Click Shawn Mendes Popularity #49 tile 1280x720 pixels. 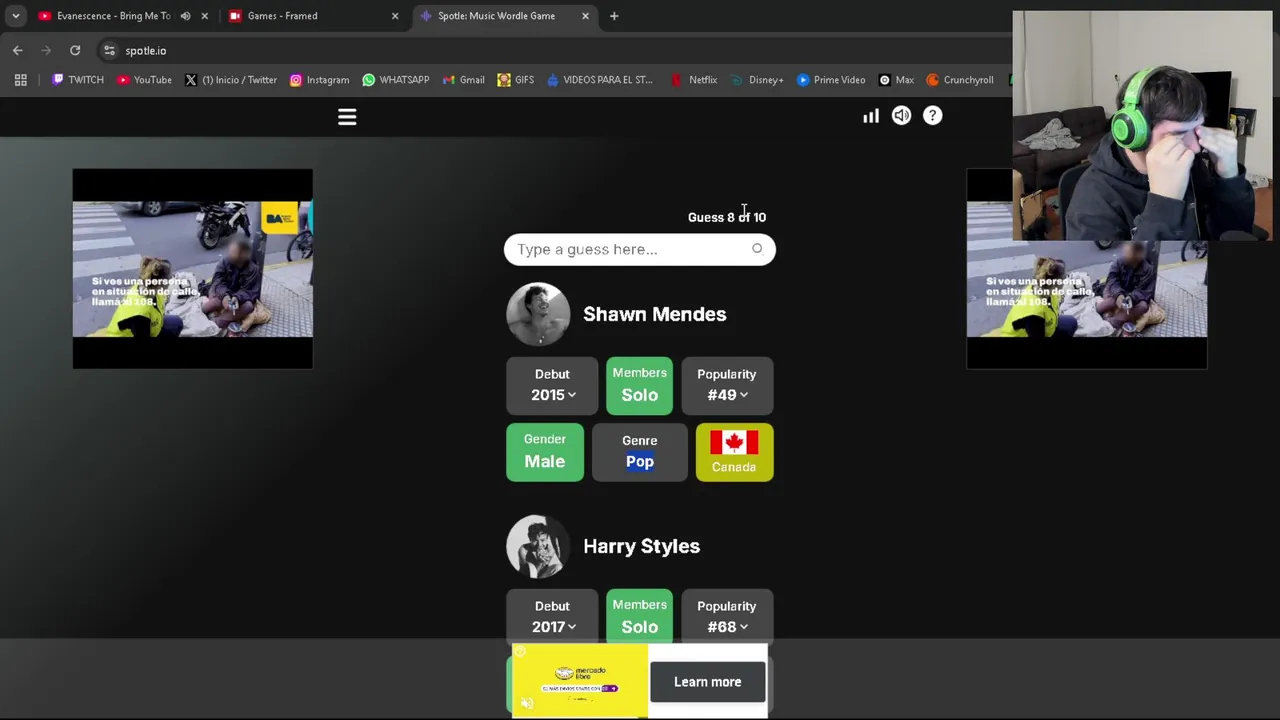click(727, 384)
